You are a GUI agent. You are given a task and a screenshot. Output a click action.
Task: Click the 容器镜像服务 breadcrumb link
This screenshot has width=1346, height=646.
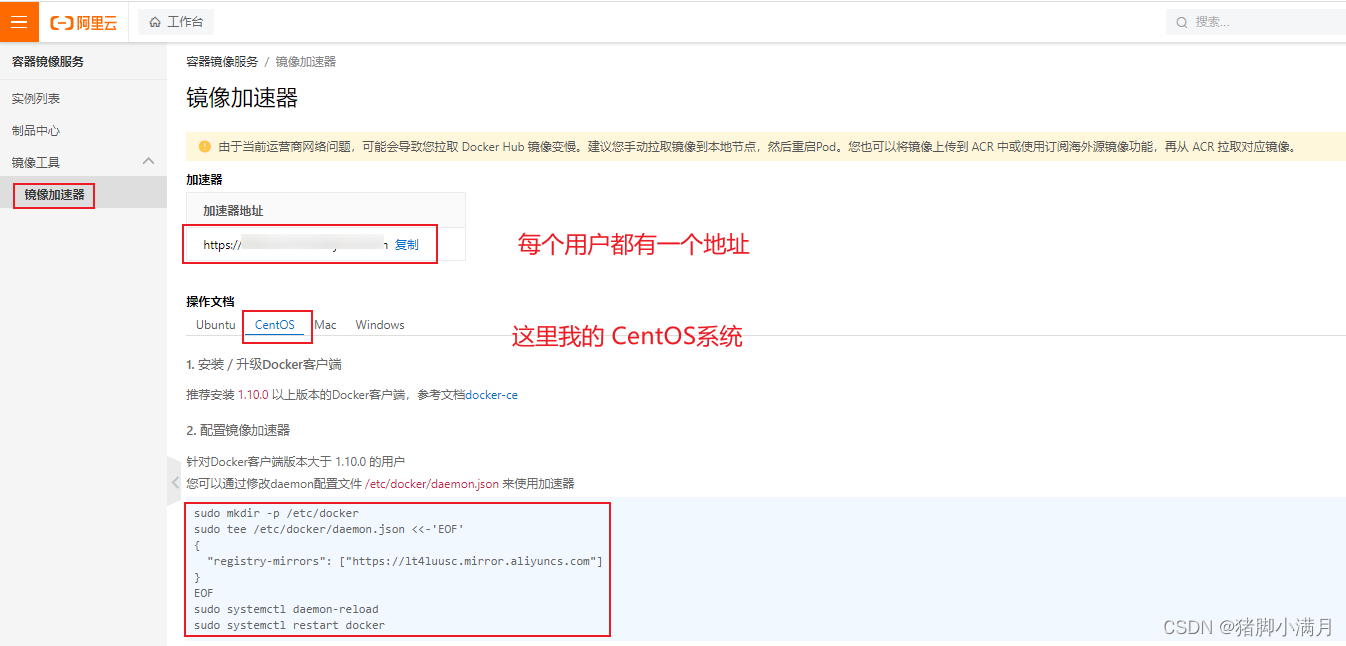tap(222, 62)
